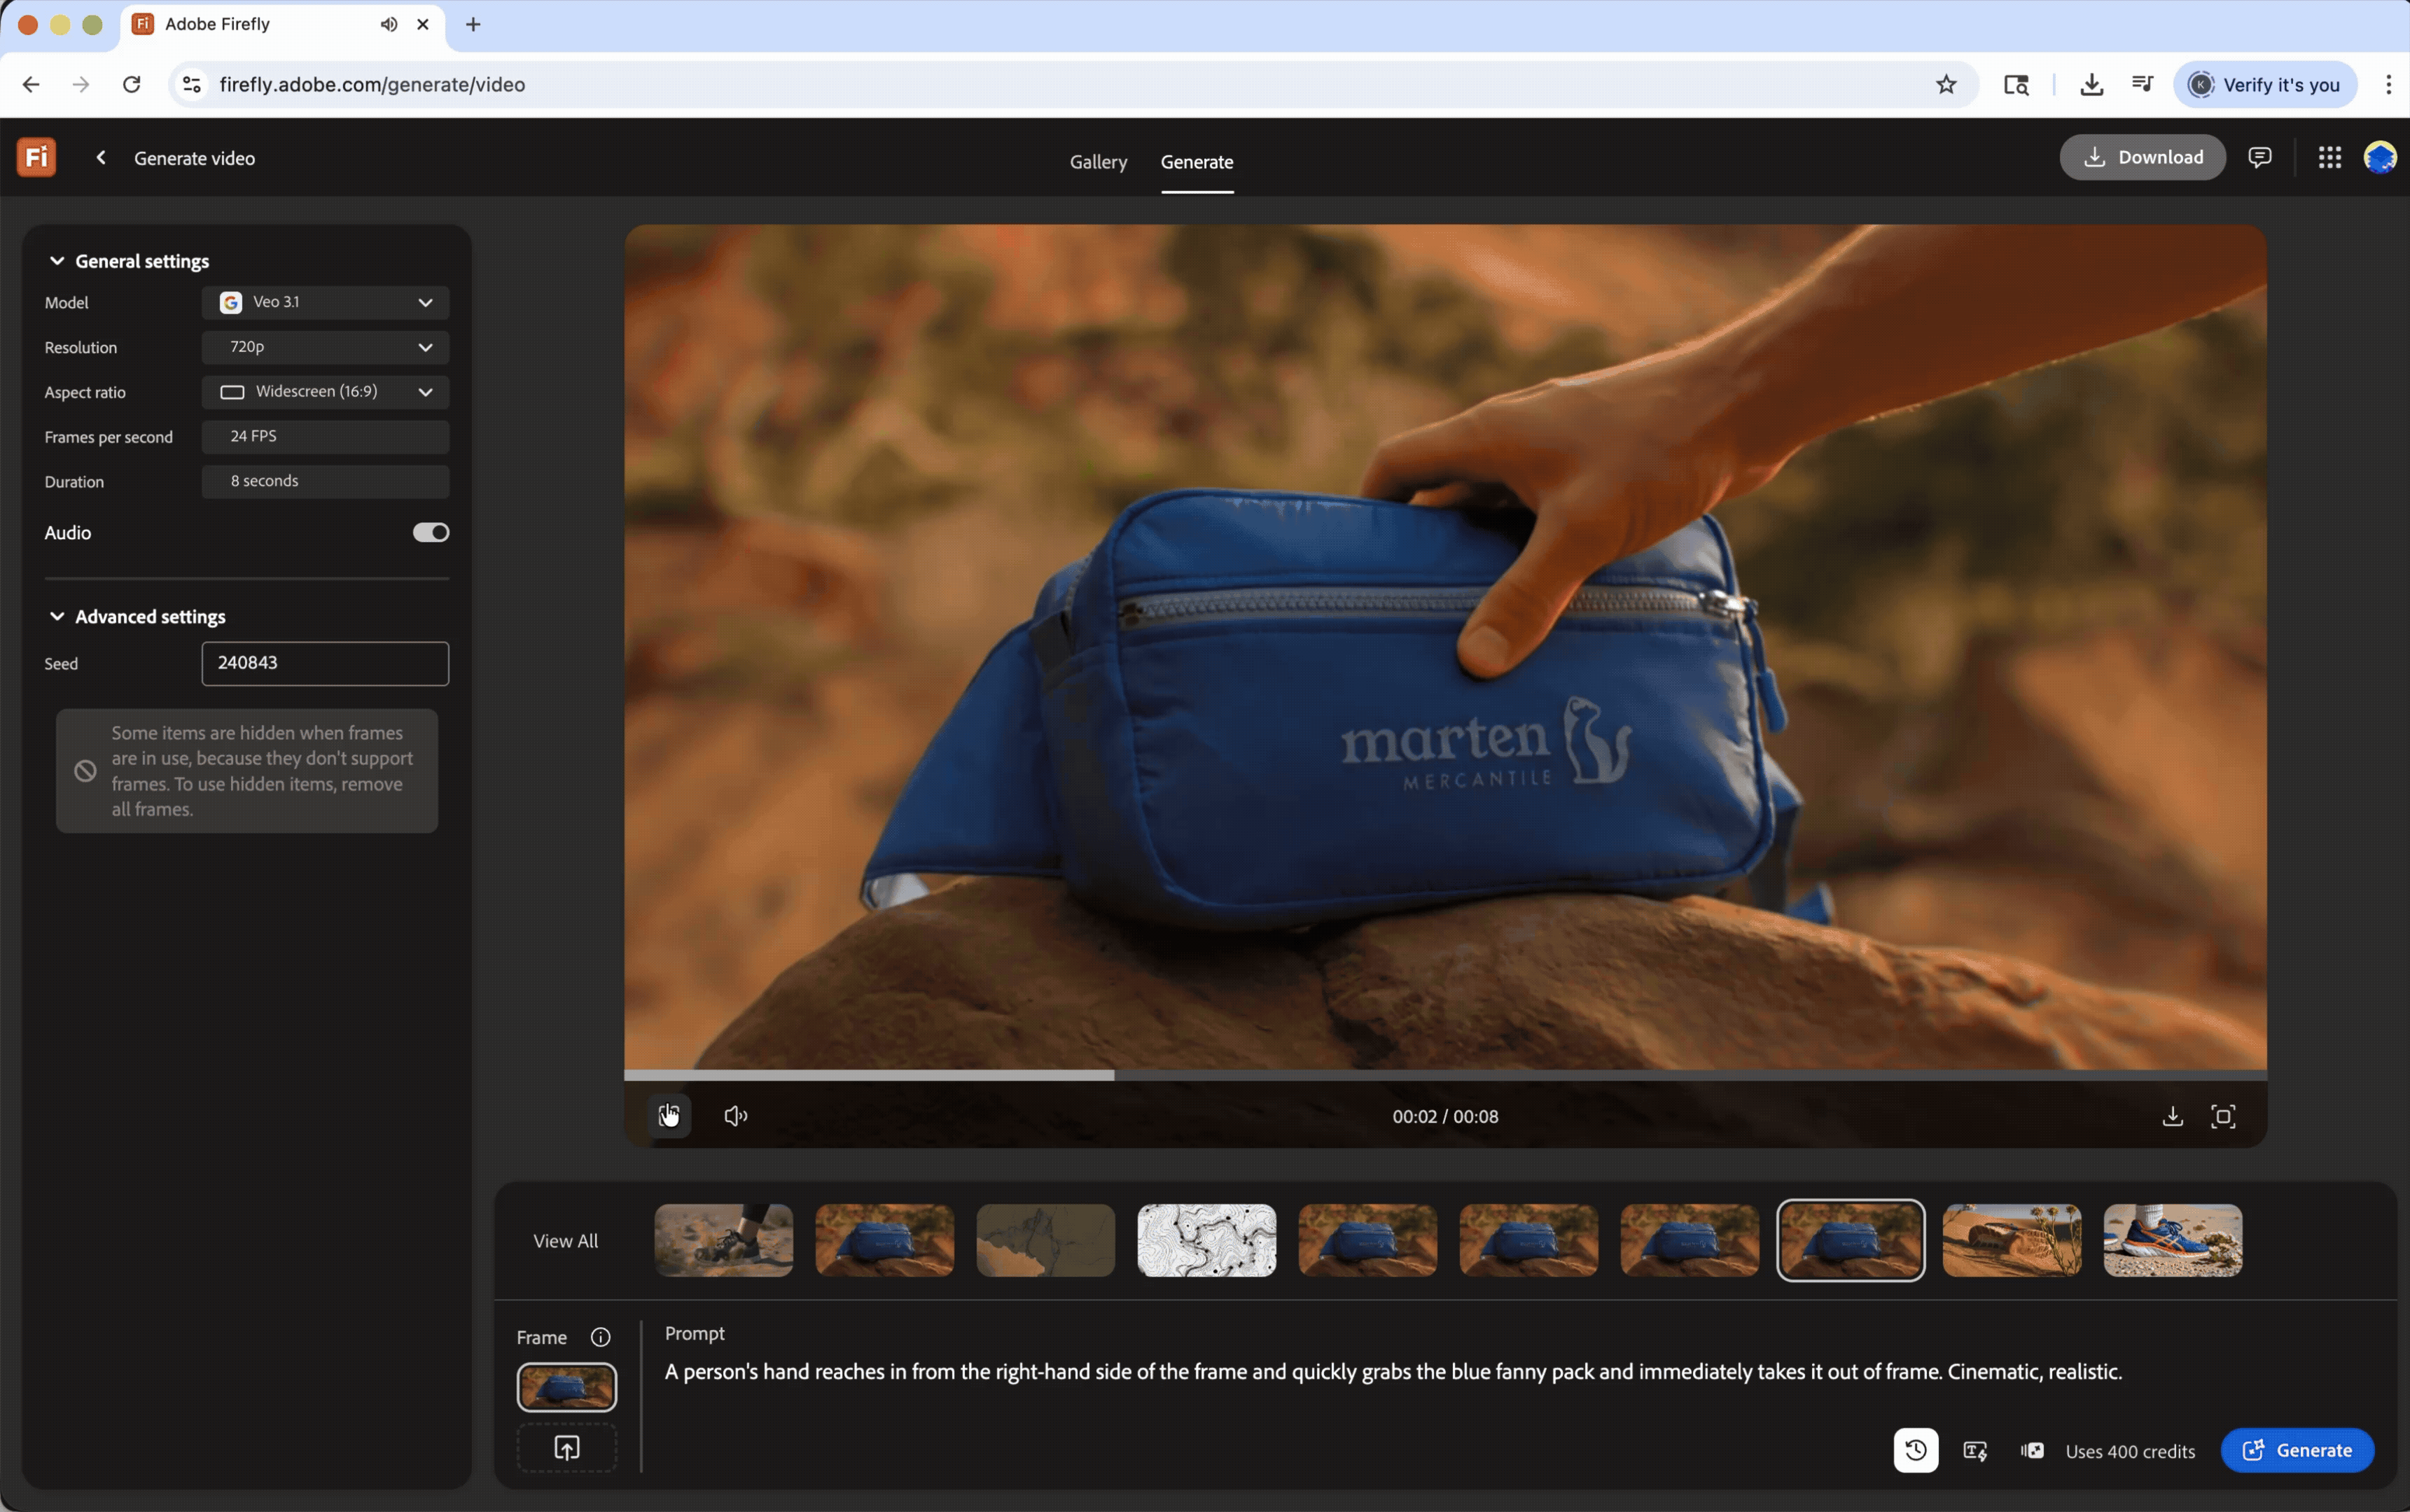Switch to the Gallery tab
This screenshot has width=2410, height=1512.
(x=1097, y=161)
